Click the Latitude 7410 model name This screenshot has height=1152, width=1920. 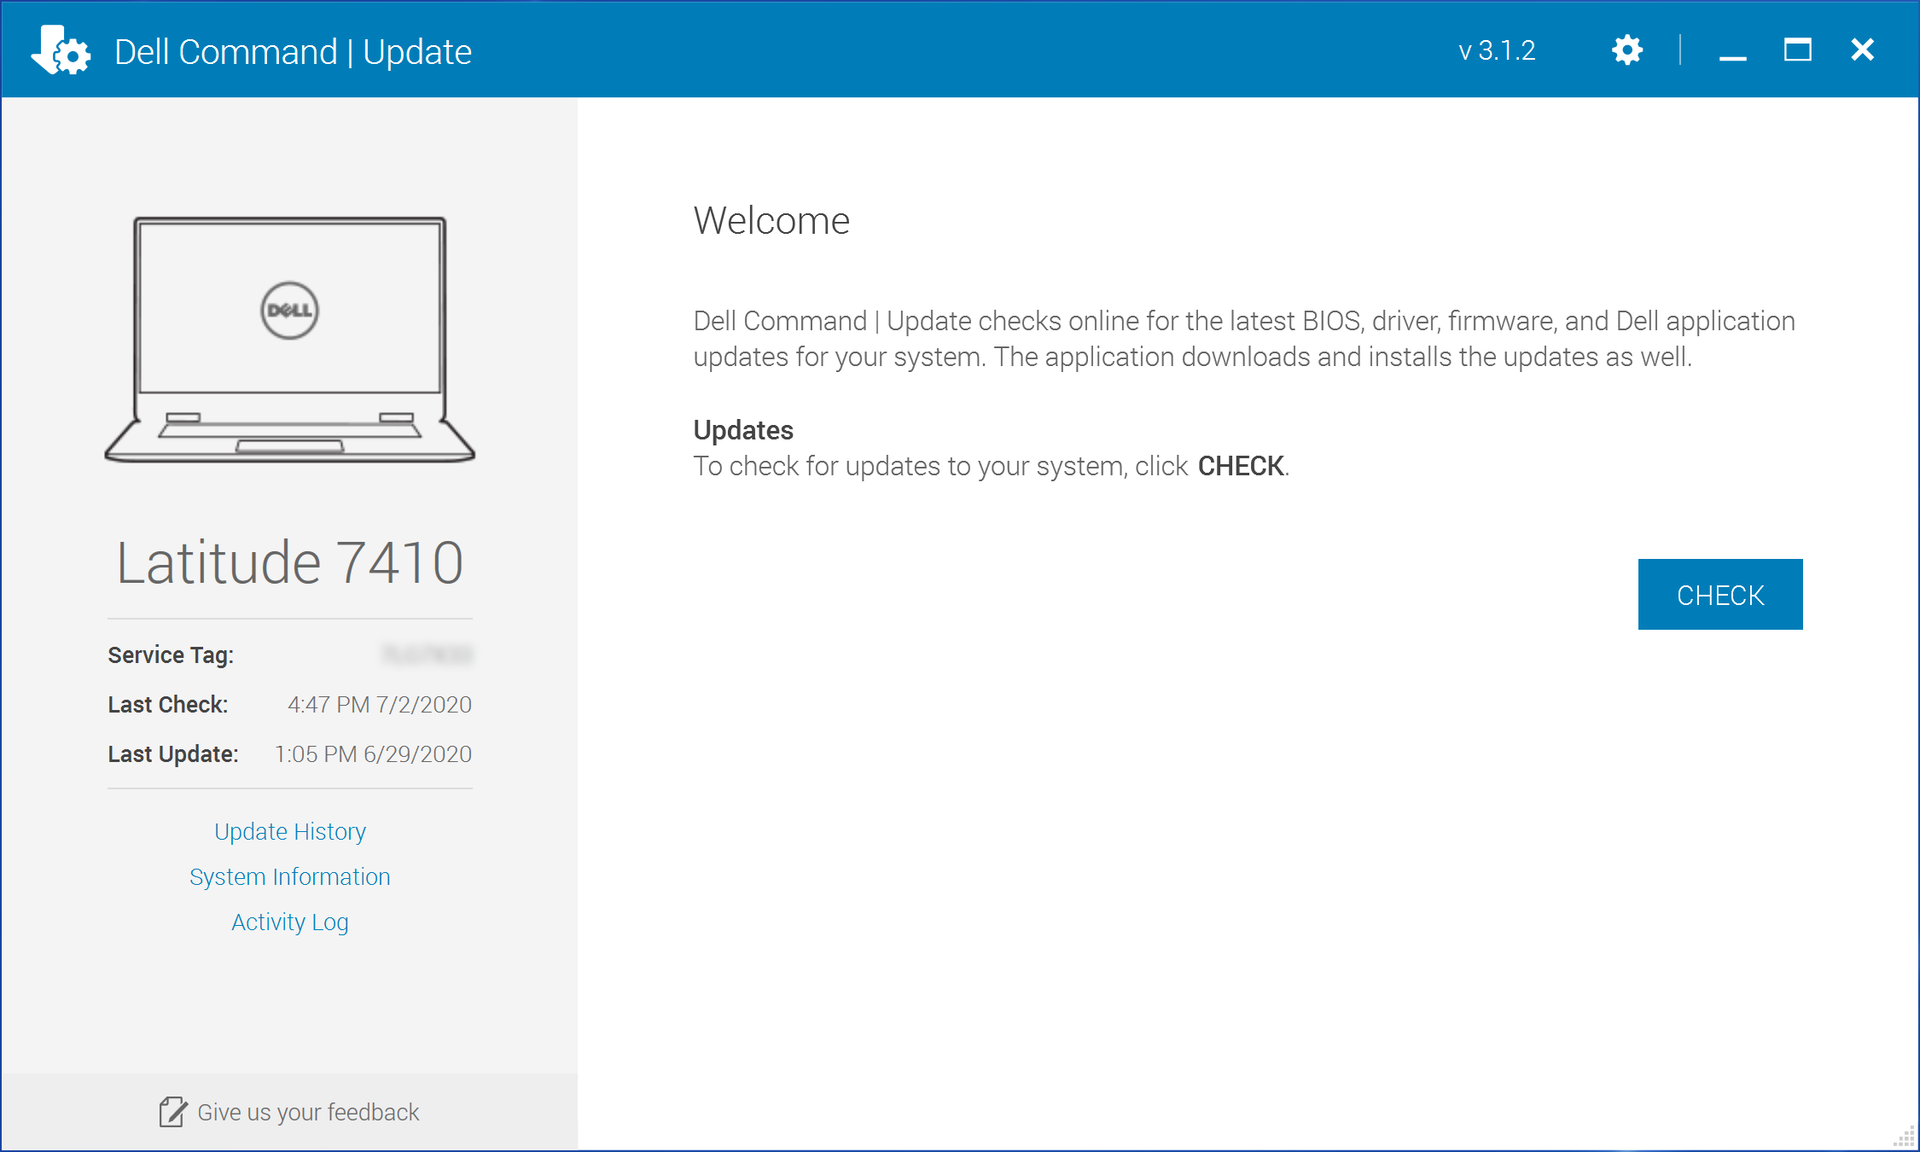(x=290, y=562)
